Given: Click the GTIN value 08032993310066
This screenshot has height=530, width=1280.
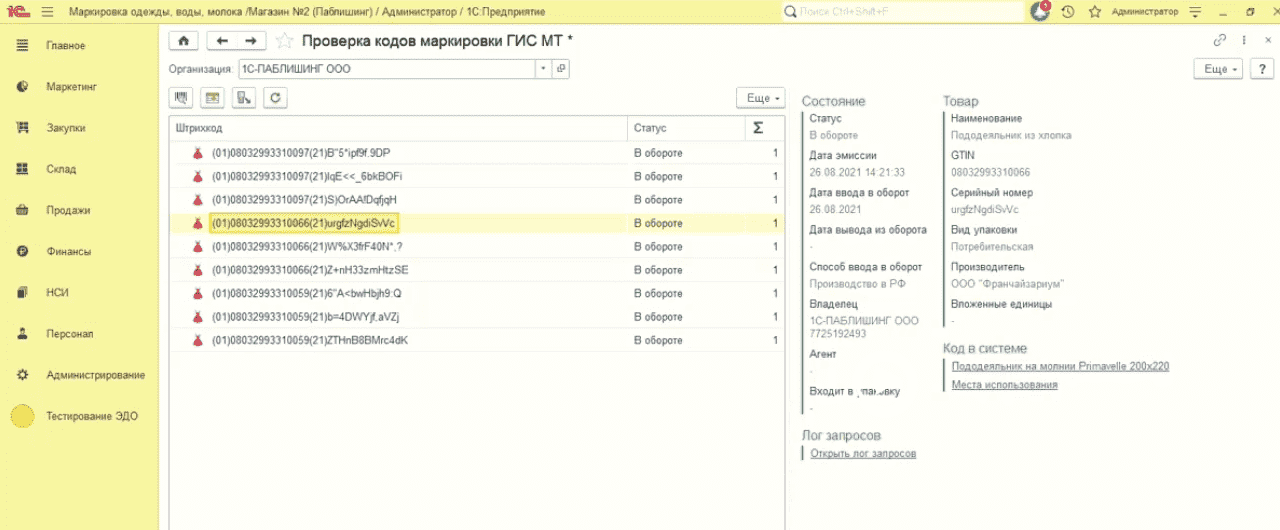Looking at the screenshot, I should [x=990, y=173].
